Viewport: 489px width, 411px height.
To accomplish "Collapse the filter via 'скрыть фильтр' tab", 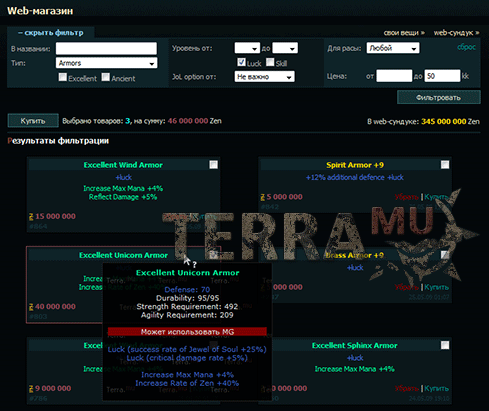I will click(51, 33).
